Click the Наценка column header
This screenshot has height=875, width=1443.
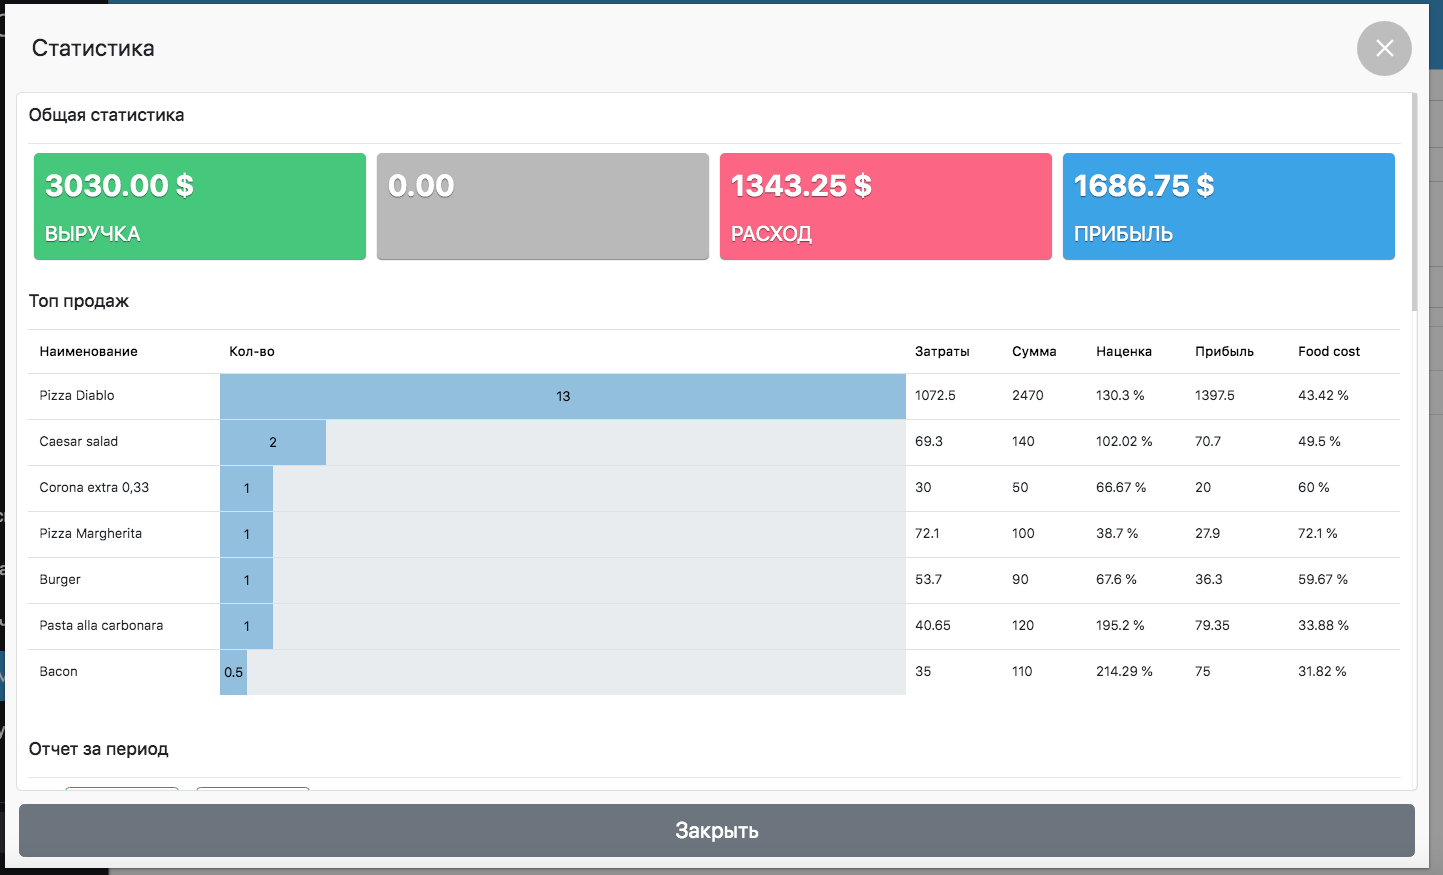(1124, 352)
